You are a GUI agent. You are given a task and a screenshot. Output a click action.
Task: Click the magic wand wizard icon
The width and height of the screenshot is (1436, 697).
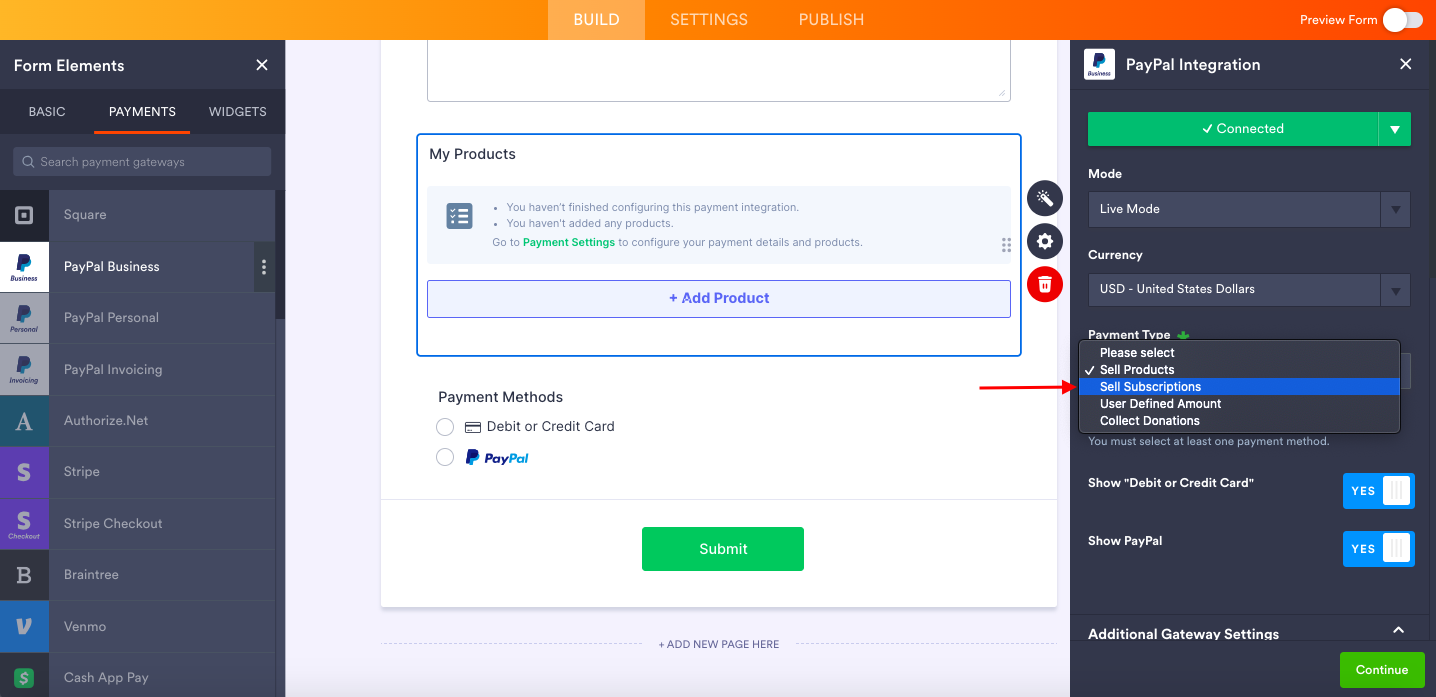click(x=1045, y=198)
